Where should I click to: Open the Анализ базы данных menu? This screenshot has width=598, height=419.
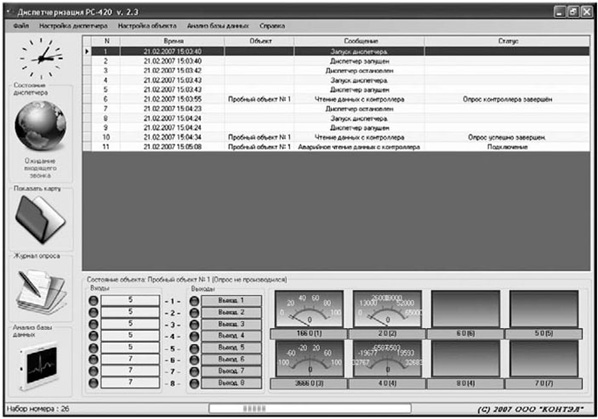pos(218,26)
